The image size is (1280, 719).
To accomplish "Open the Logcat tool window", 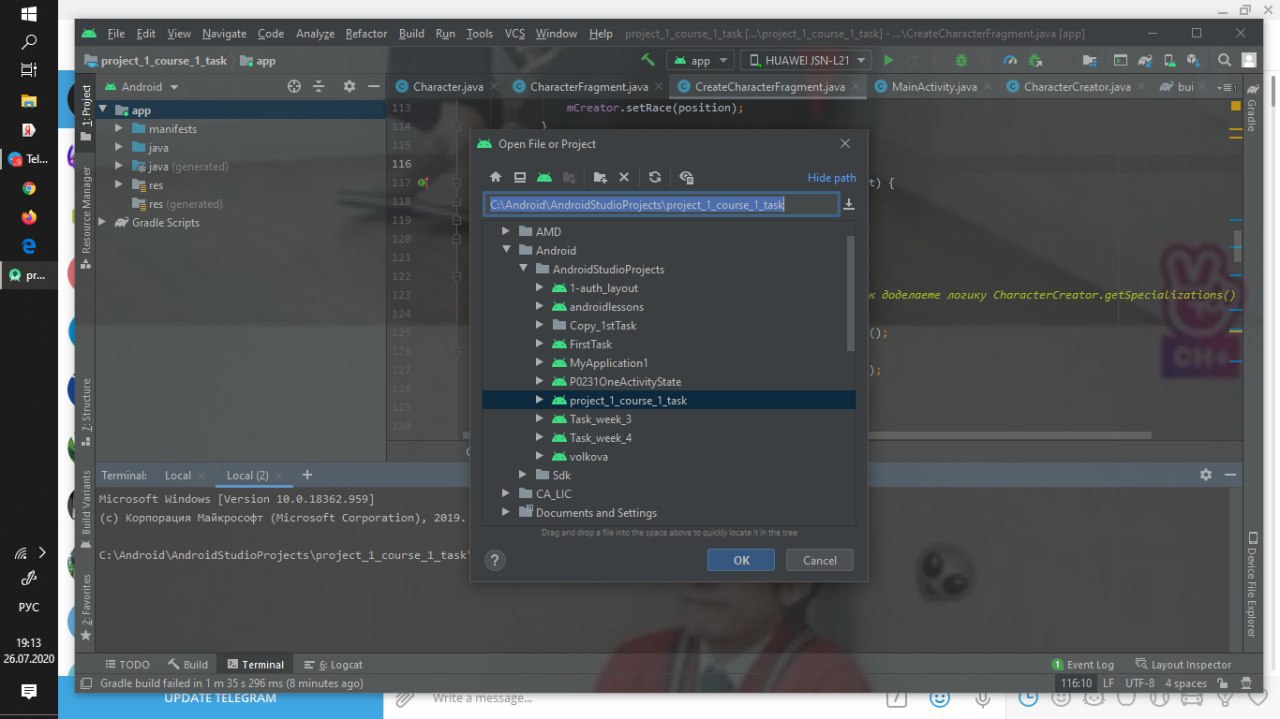I will 333,664.
